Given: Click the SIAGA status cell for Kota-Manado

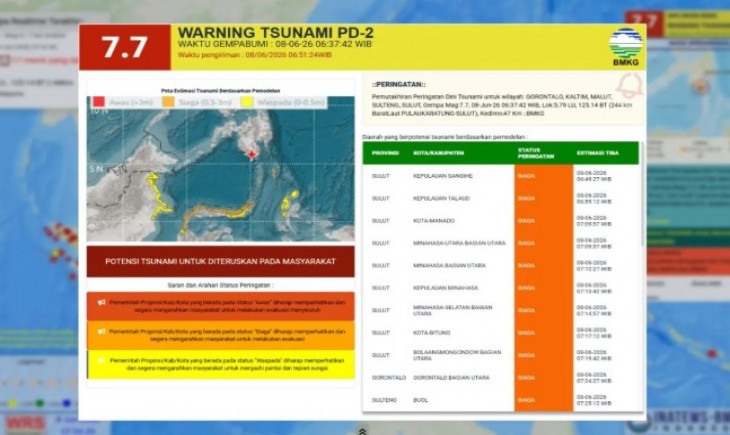Looking at the screenshot, I should tap(544, 221).
